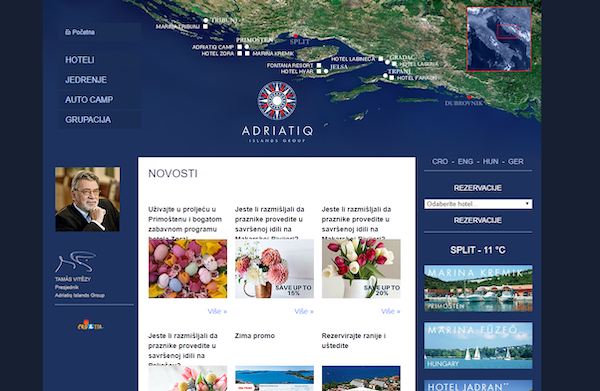600x391 pixels.
Task: Click the Hotel Labineca map marker square
Action: (381, 59)
